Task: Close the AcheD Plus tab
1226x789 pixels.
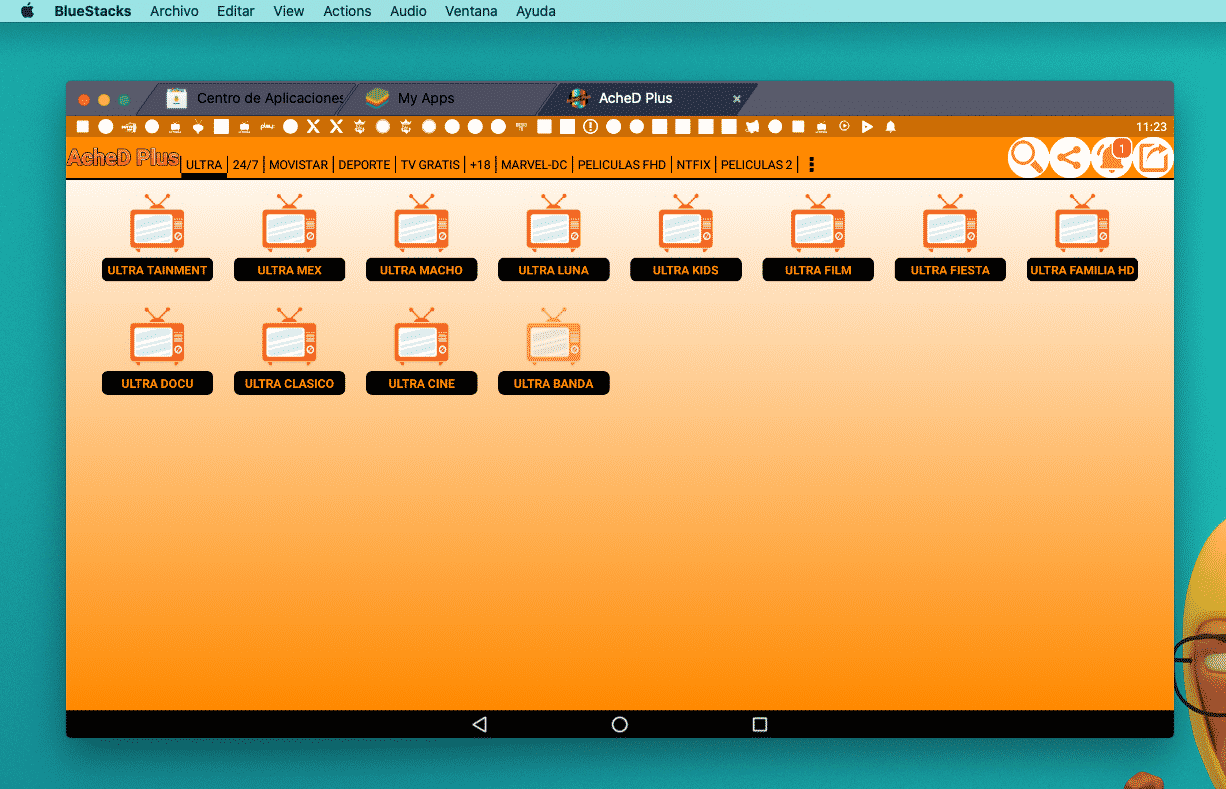Action: click(737, 99)
